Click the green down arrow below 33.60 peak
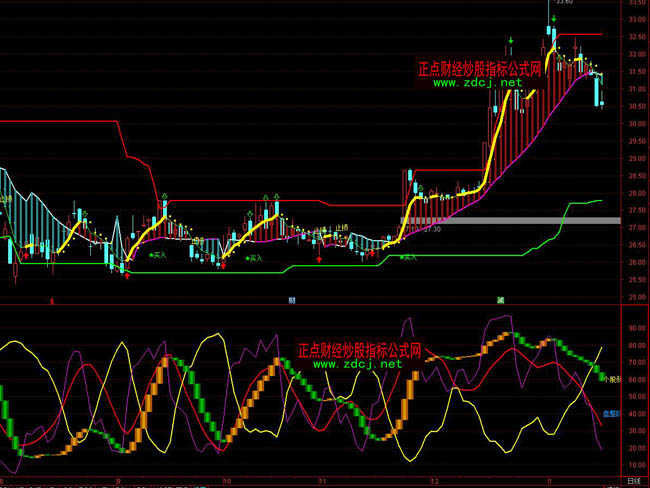This screenshot has height=488, width=650. [x=553, y=19]
